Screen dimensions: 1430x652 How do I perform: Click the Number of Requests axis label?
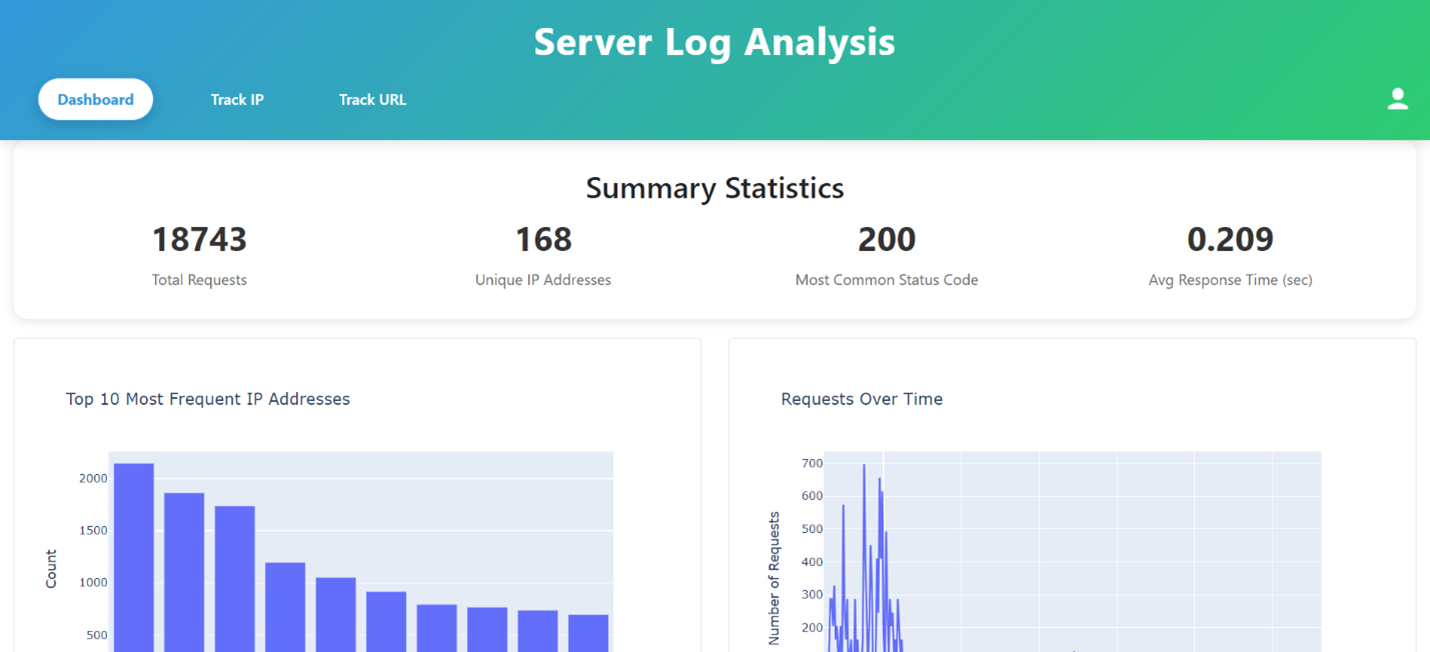click(774, 578)
